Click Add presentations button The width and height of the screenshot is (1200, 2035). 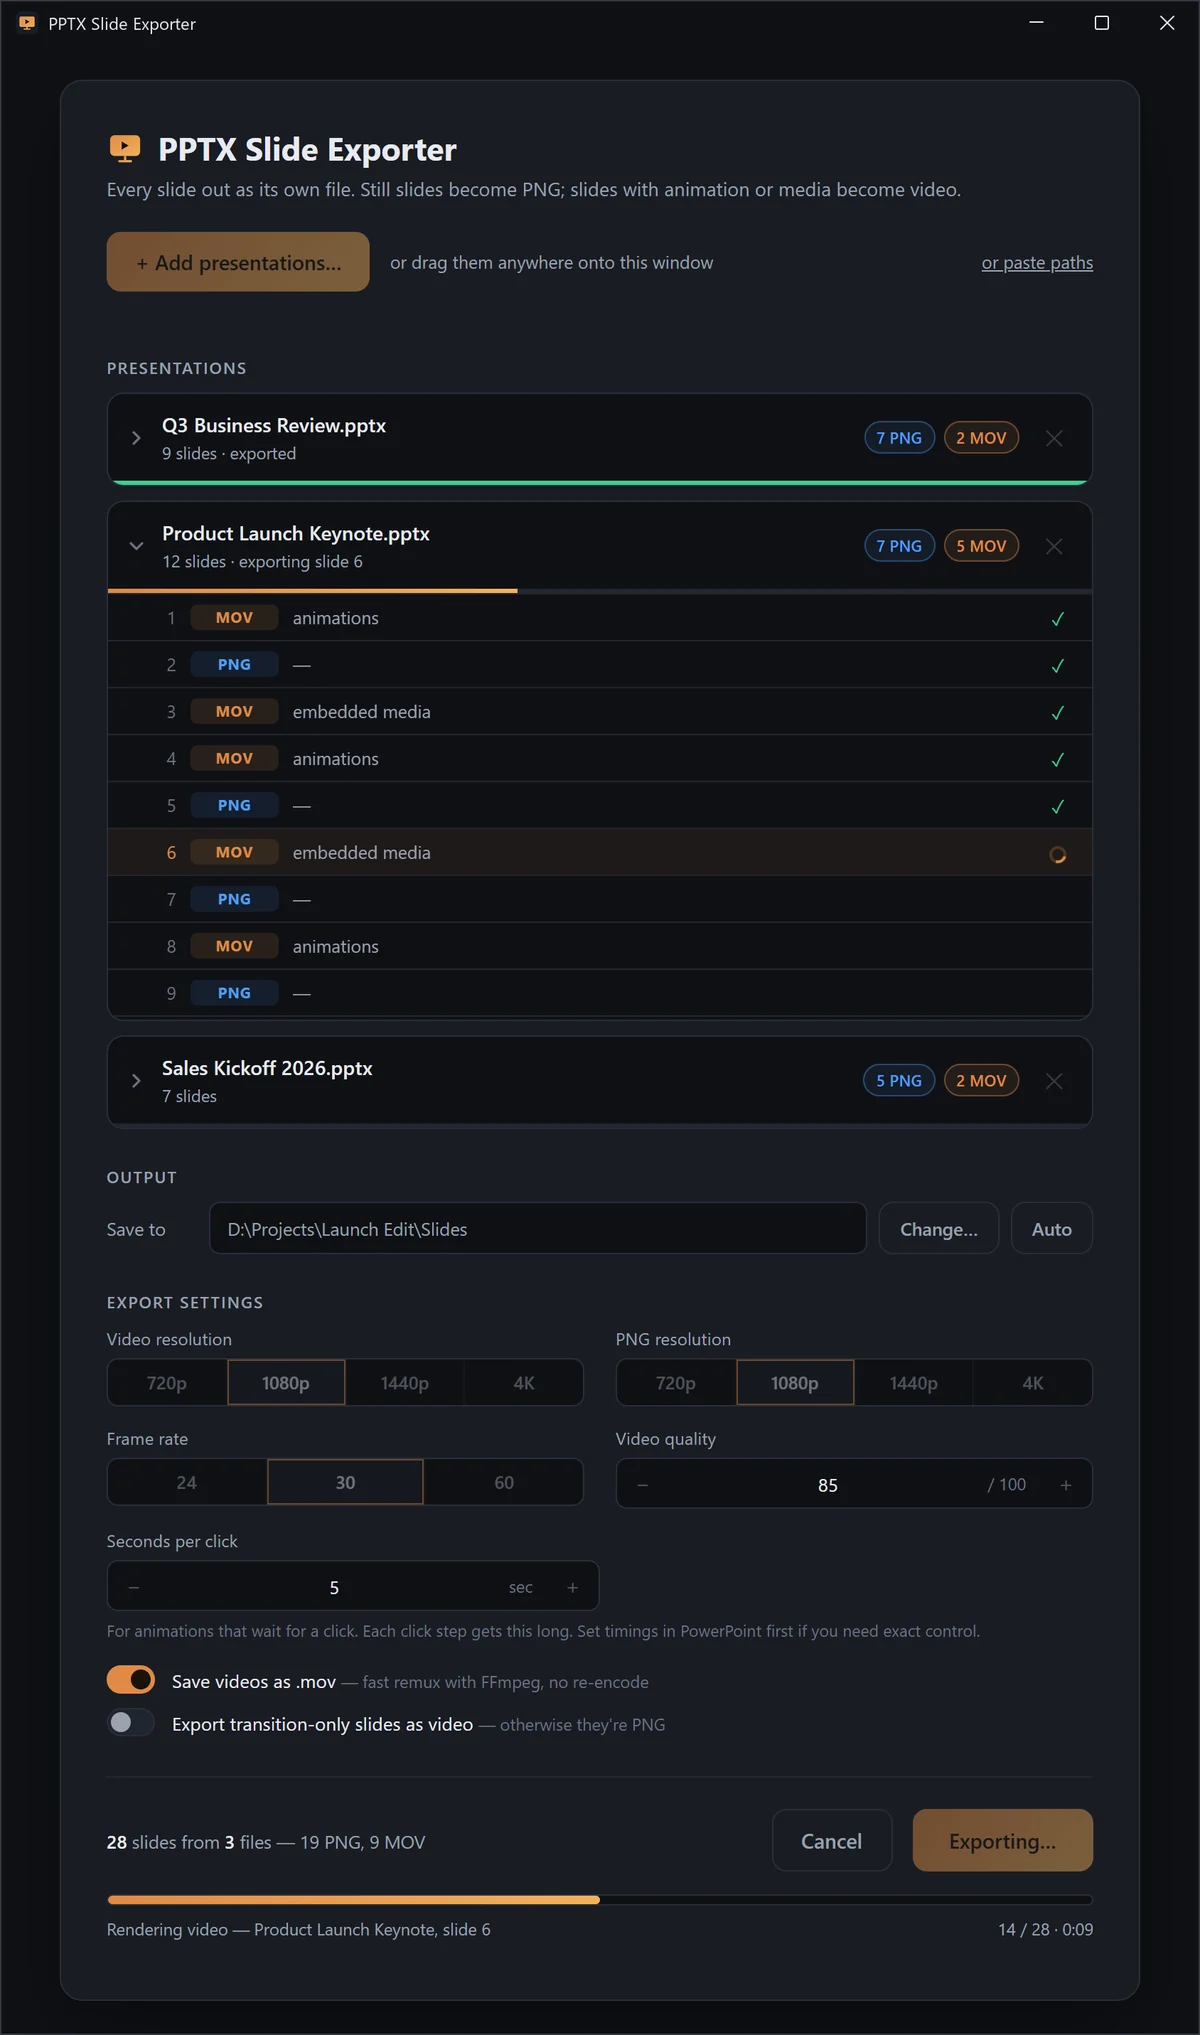pyautogui.click(x=238, y=262)
